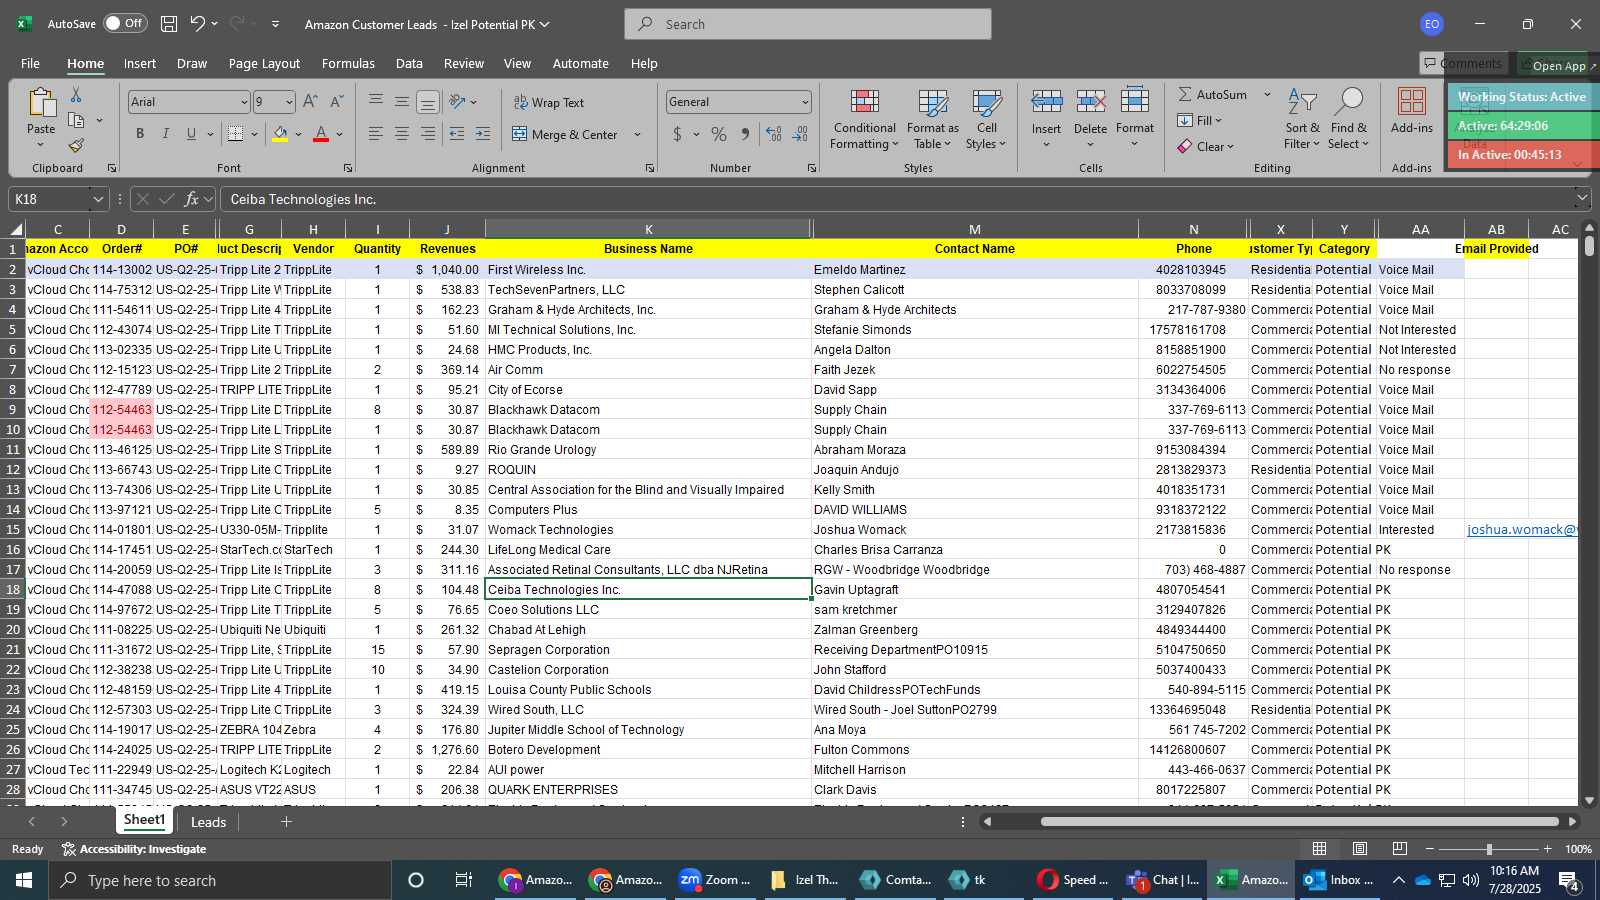Image resolution: width=1600 pixels, height=900 pixels.
Task: Click the Font Color red swatch
Action: point(321,134)
